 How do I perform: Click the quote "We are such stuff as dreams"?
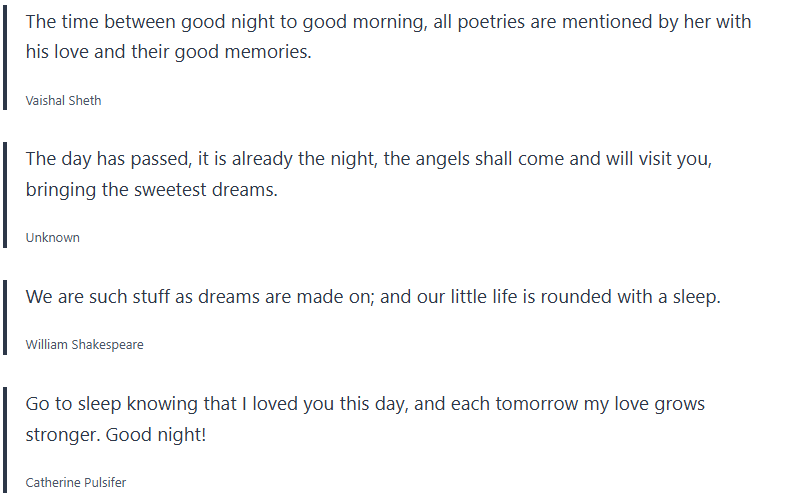pyautogui.click(x=372, y=297)
